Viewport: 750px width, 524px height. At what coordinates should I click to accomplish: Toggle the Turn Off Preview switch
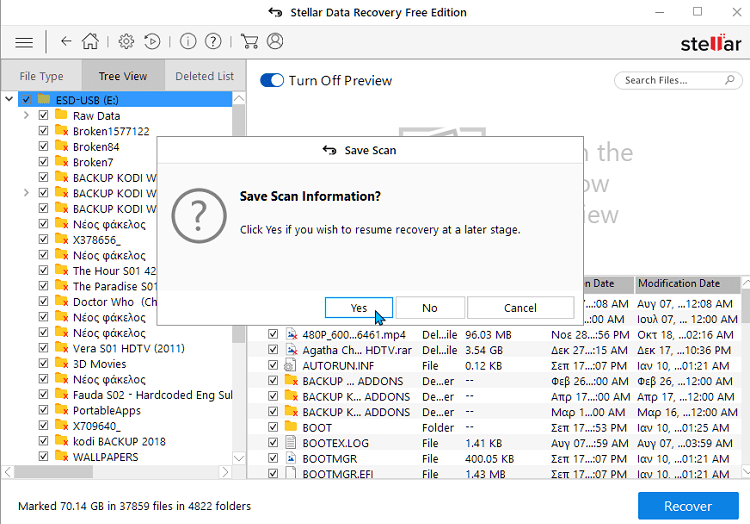[x=272, y=80]
